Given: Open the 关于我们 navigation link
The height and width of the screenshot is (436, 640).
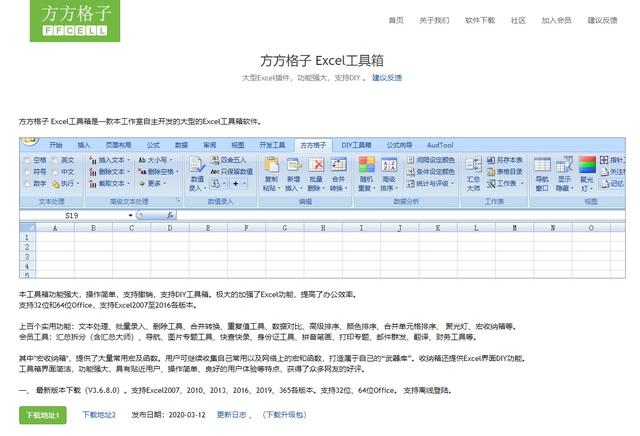Looking at the screenshot, I should 434,20.
